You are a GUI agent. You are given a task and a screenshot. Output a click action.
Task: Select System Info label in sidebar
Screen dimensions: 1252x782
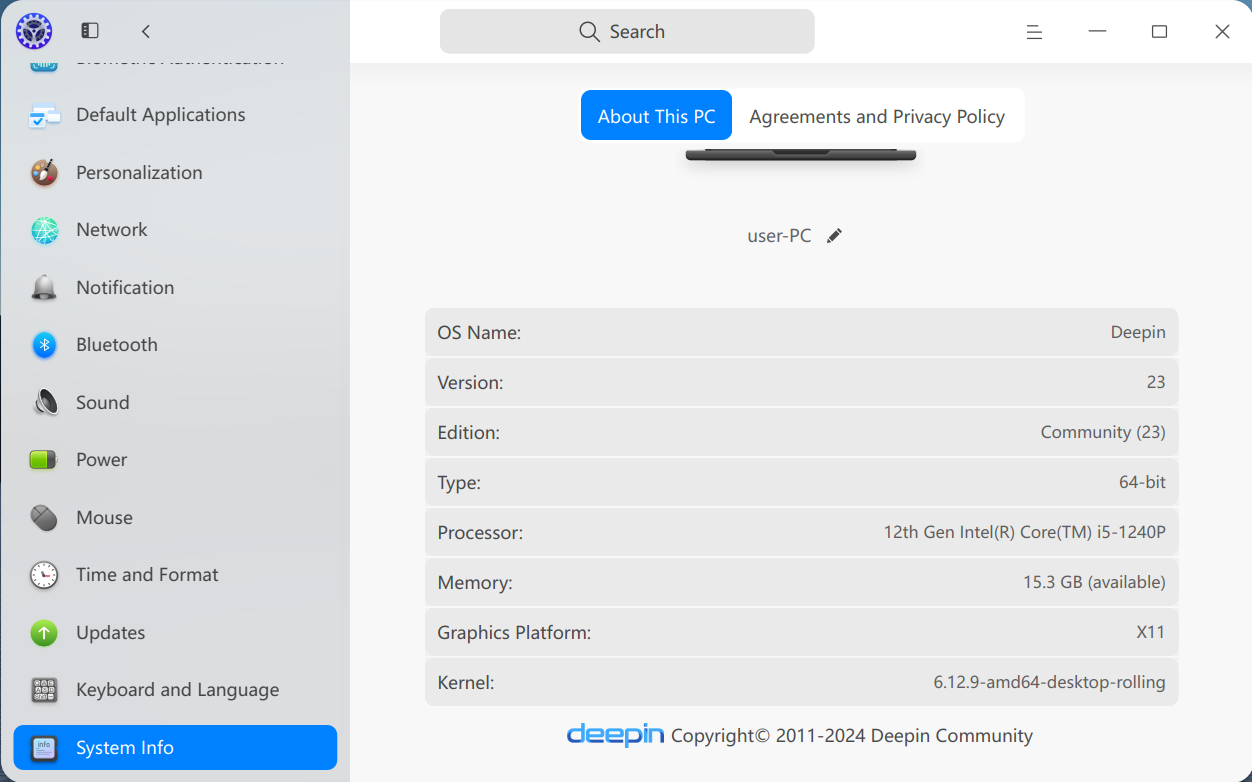(x=125, y=748)
